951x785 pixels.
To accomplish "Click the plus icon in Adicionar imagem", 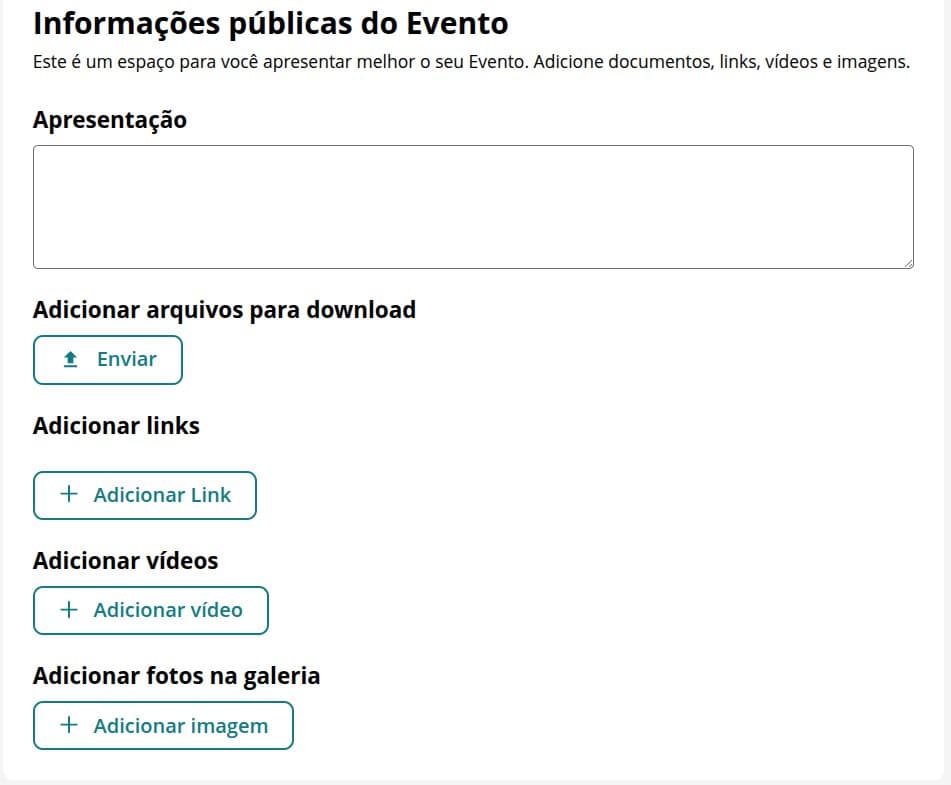I will 69,724.
